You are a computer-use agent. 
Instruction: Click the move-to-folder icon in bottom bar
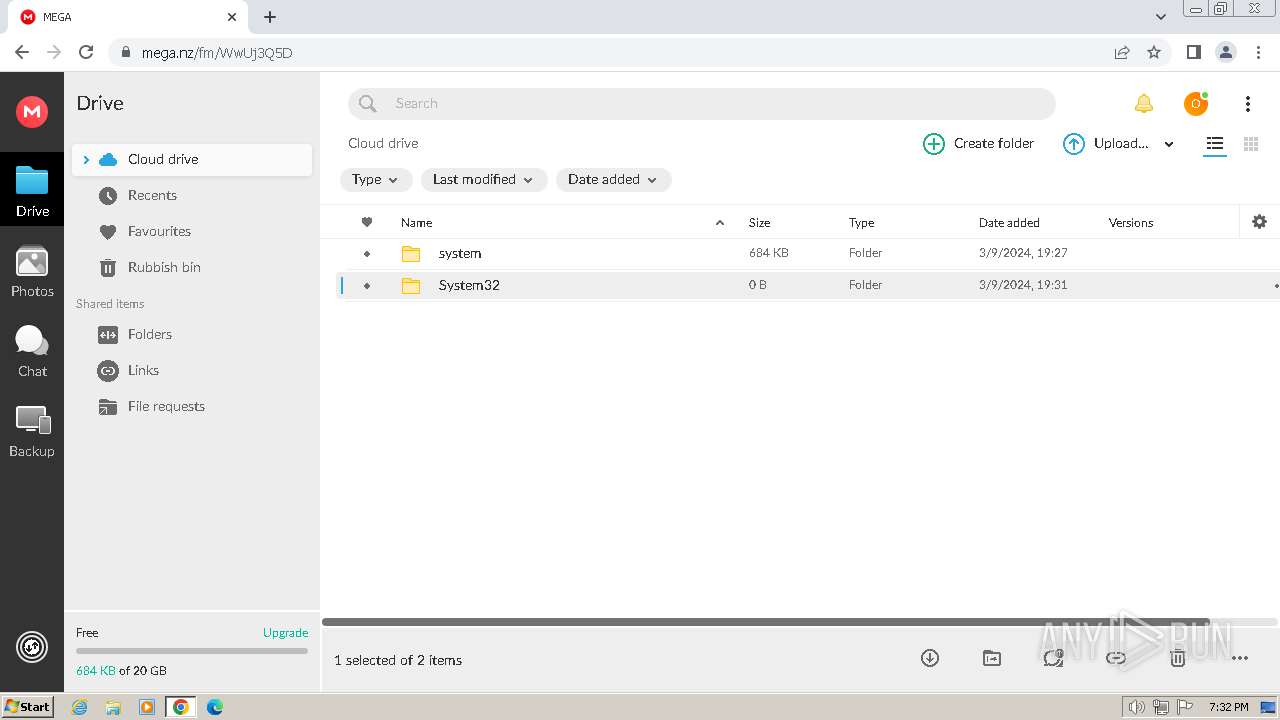pos(992,658)
